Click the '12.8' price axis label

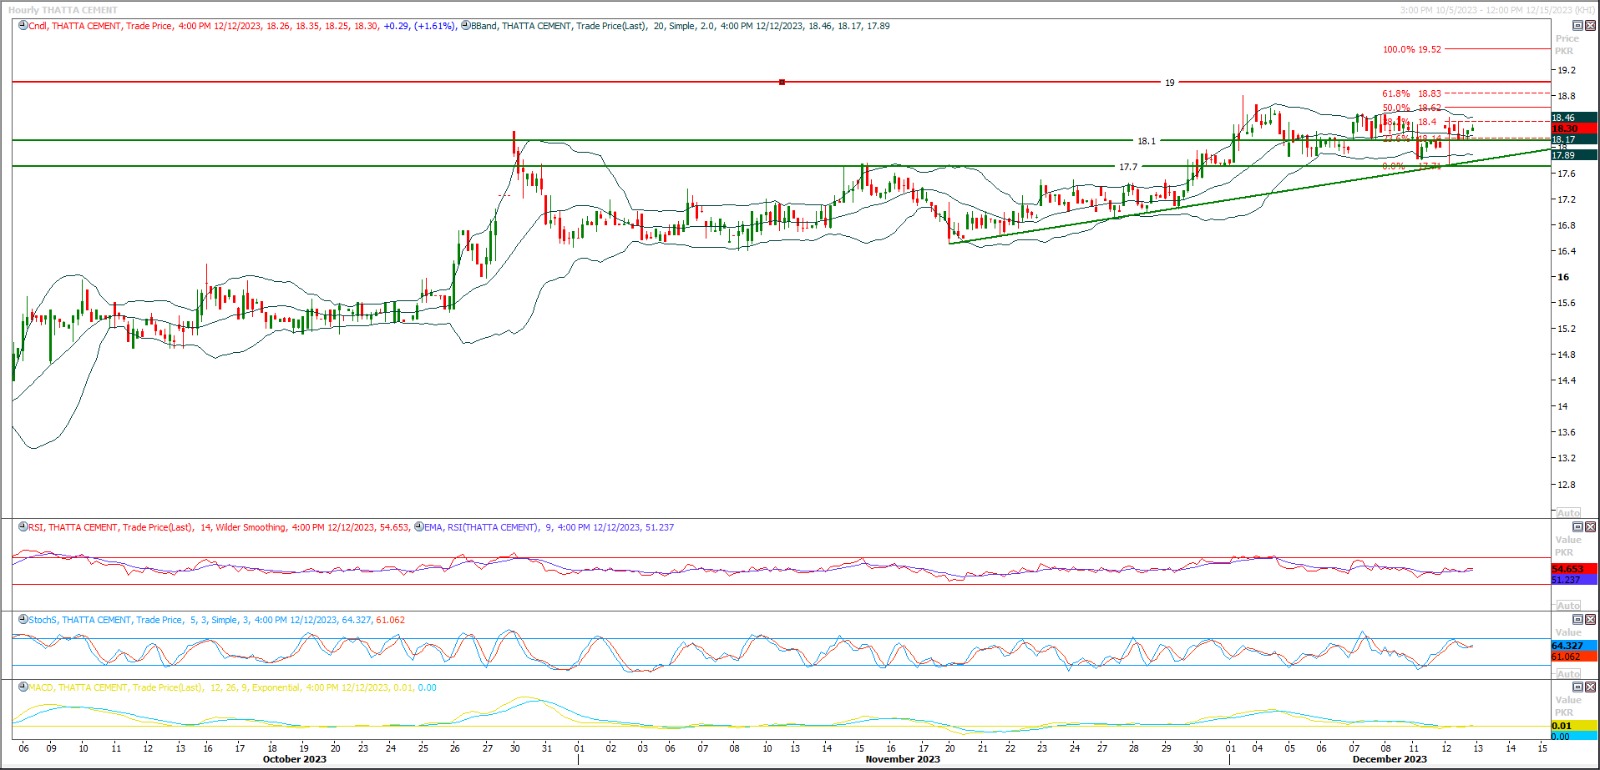(x=1566, y=485)
